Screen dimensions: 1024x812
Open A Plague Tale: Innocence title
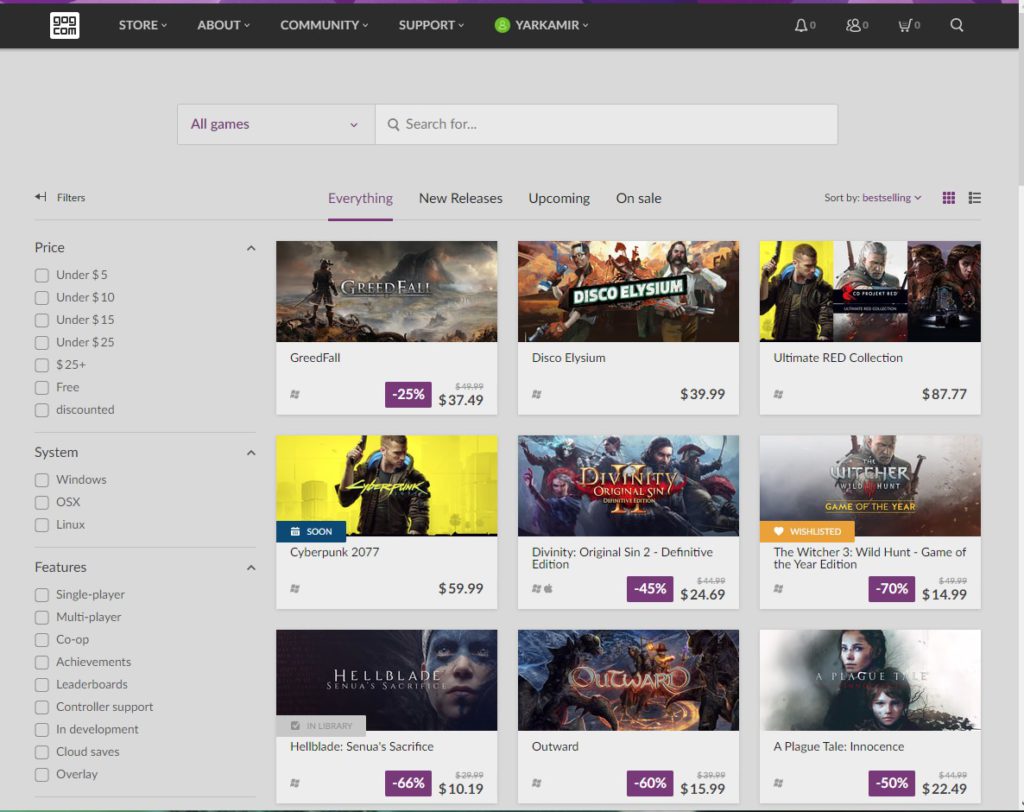(839, 747)
